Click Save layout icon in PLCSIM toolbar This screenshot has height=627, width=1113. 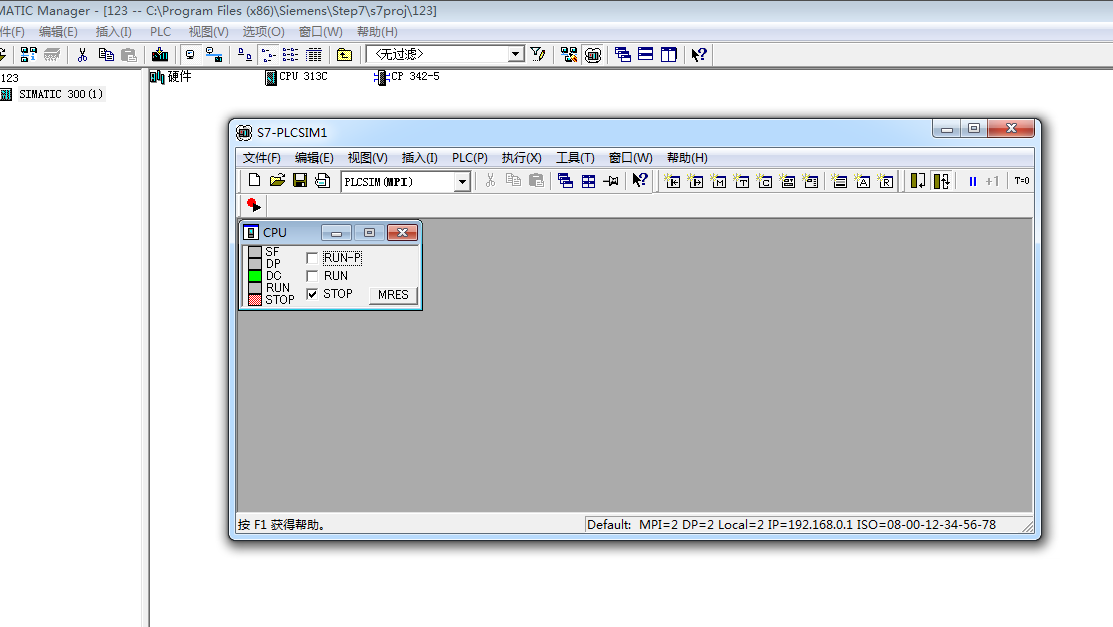322,181
